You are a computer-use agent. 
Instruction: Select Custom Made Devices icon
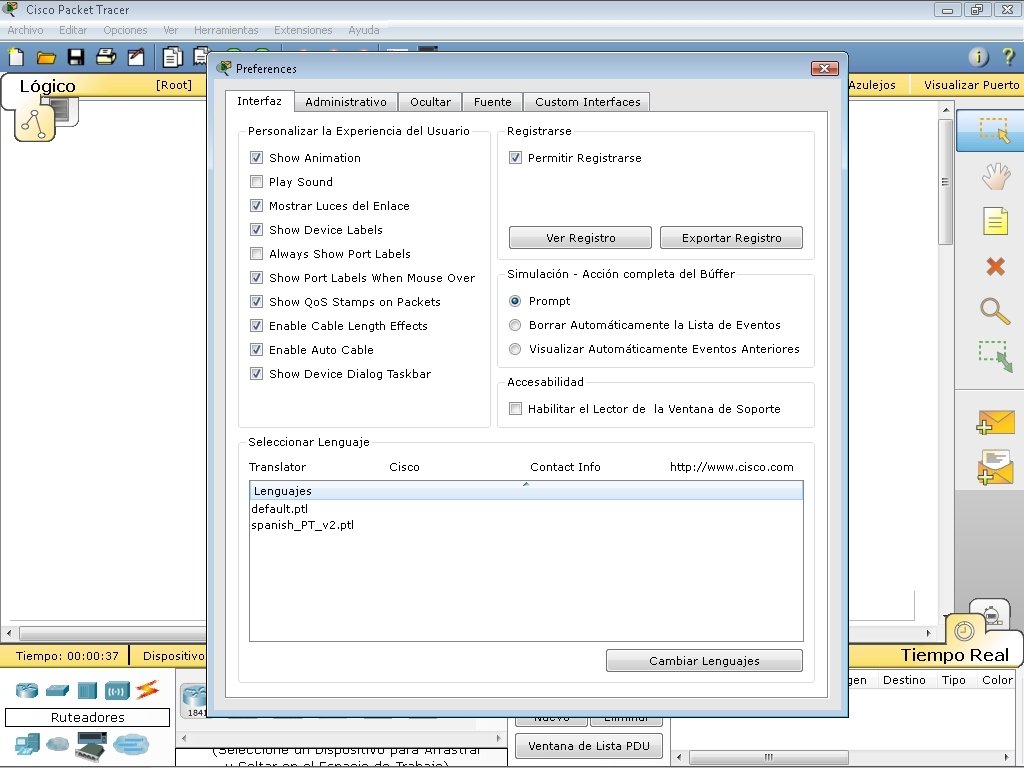coord(91,746)
